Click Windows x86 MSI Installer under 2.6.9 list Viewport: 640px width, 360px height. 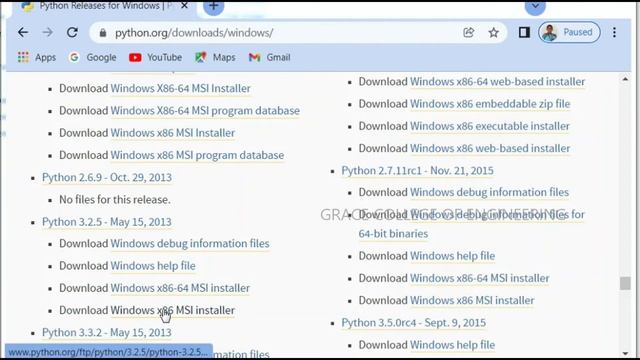point(173,133)
